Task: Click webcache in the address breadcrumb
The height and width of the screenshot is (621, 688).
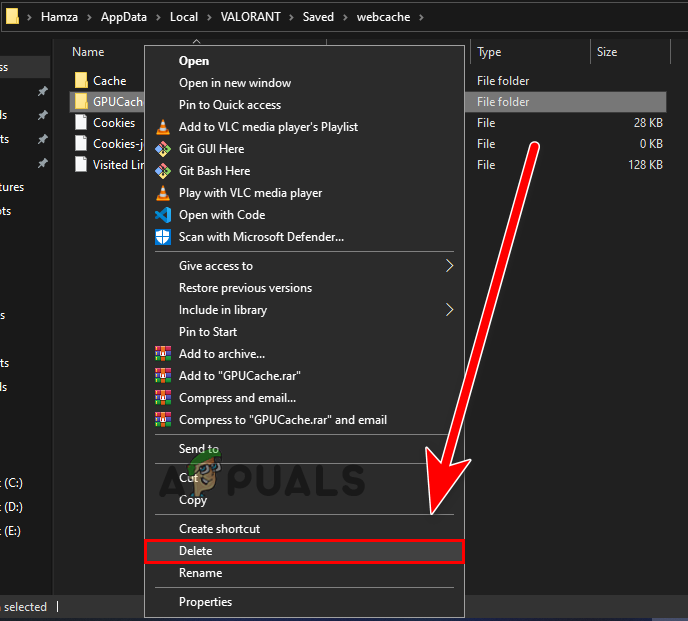Action: (383, 17)
